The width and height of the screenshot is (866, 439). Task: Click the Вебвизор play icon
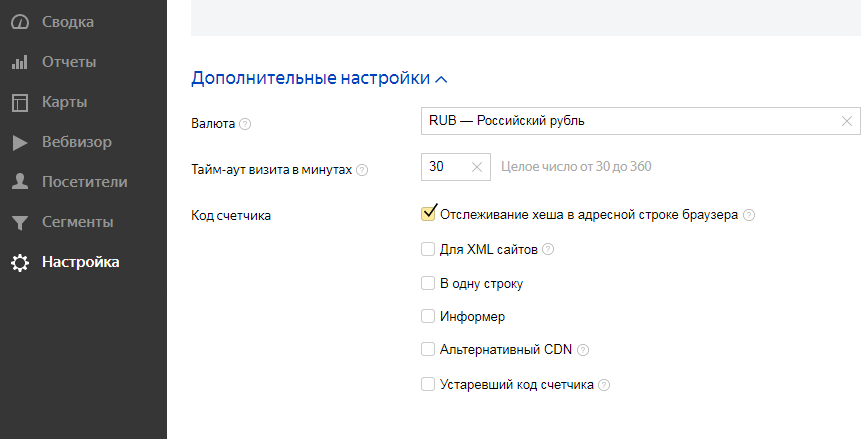pos(20,142)
